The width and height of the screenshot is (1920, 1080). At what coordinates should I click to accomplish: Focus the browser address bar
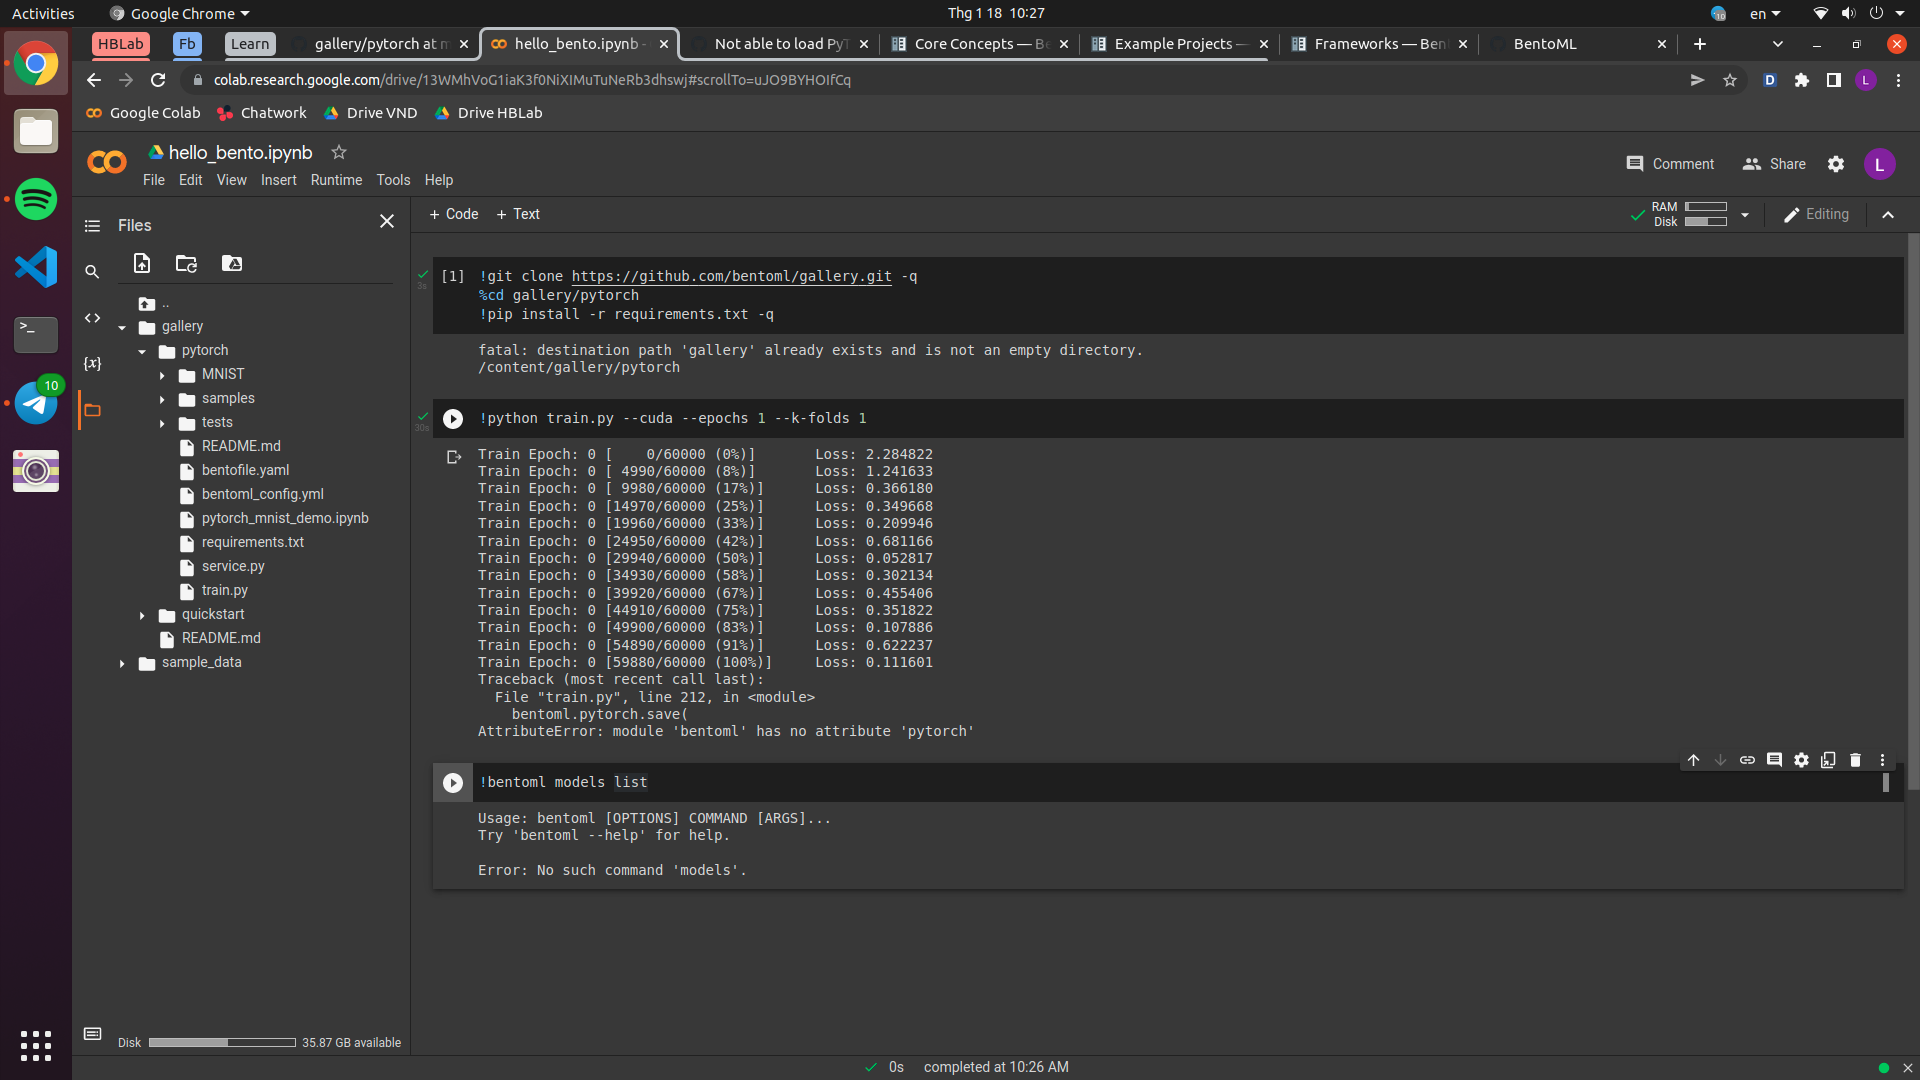click(600, 80)
